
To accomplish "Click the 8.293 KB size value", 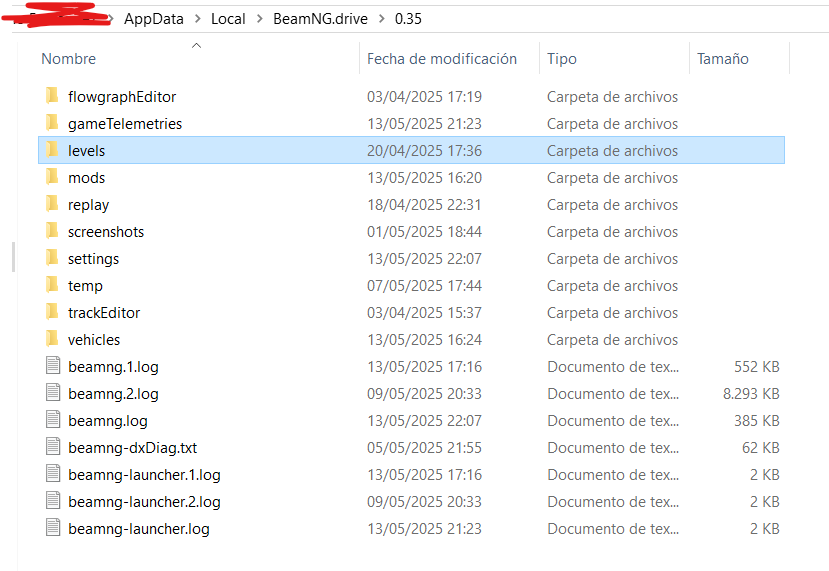I will click(x=751, y=393).
